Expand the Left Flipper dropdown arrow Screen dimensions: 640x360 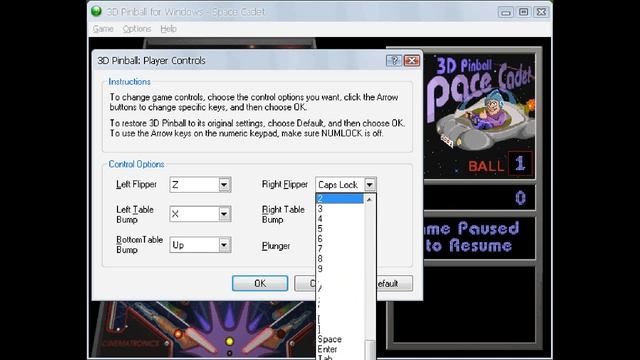tap(224, 185)
